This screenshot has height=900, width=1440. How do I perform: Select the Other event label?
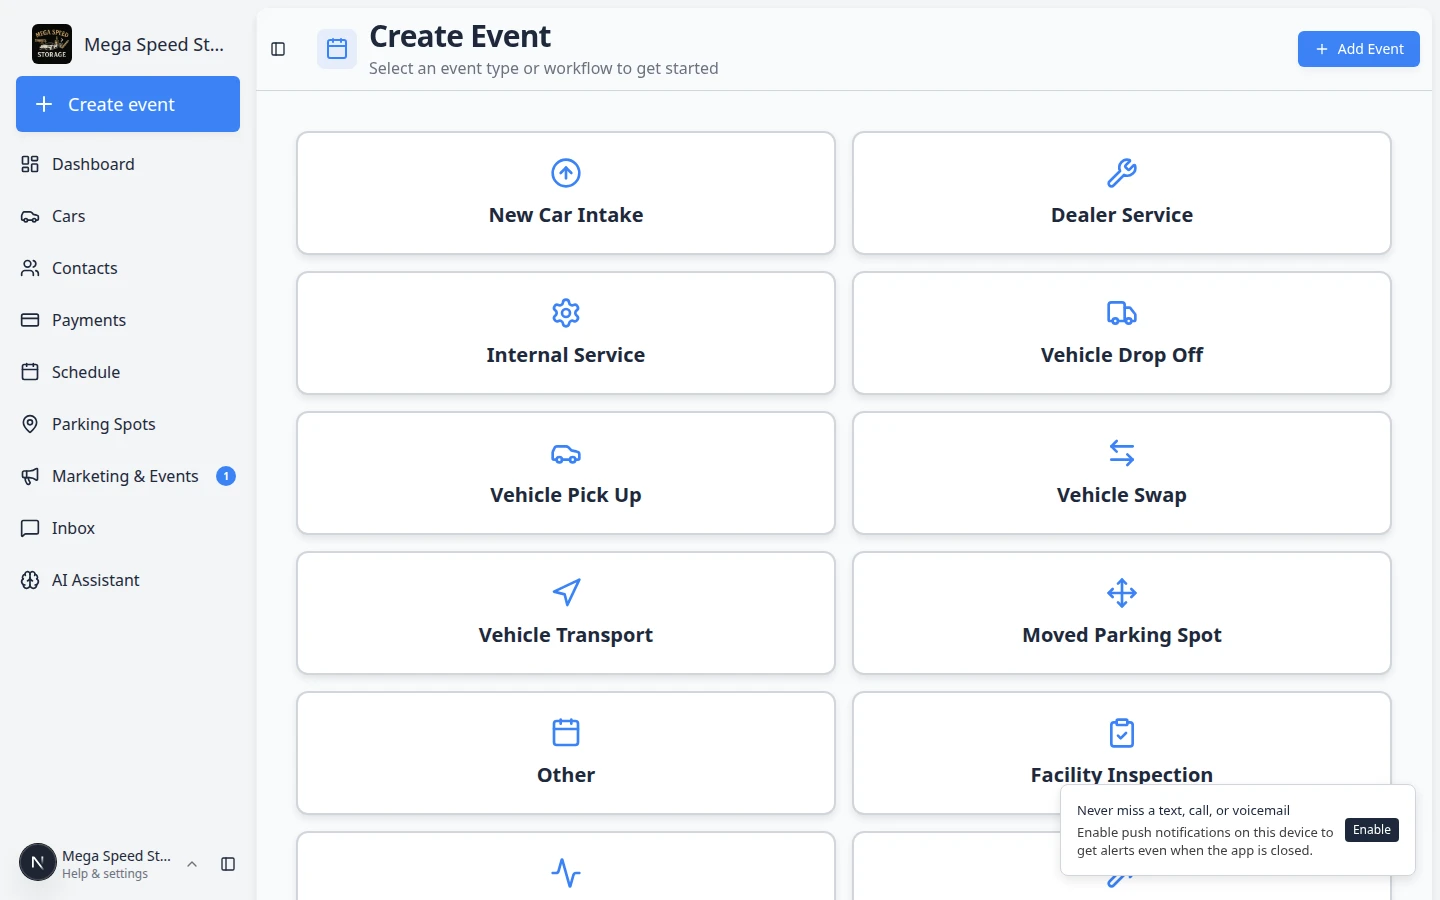pyautogui.click(x=566, y=775)
